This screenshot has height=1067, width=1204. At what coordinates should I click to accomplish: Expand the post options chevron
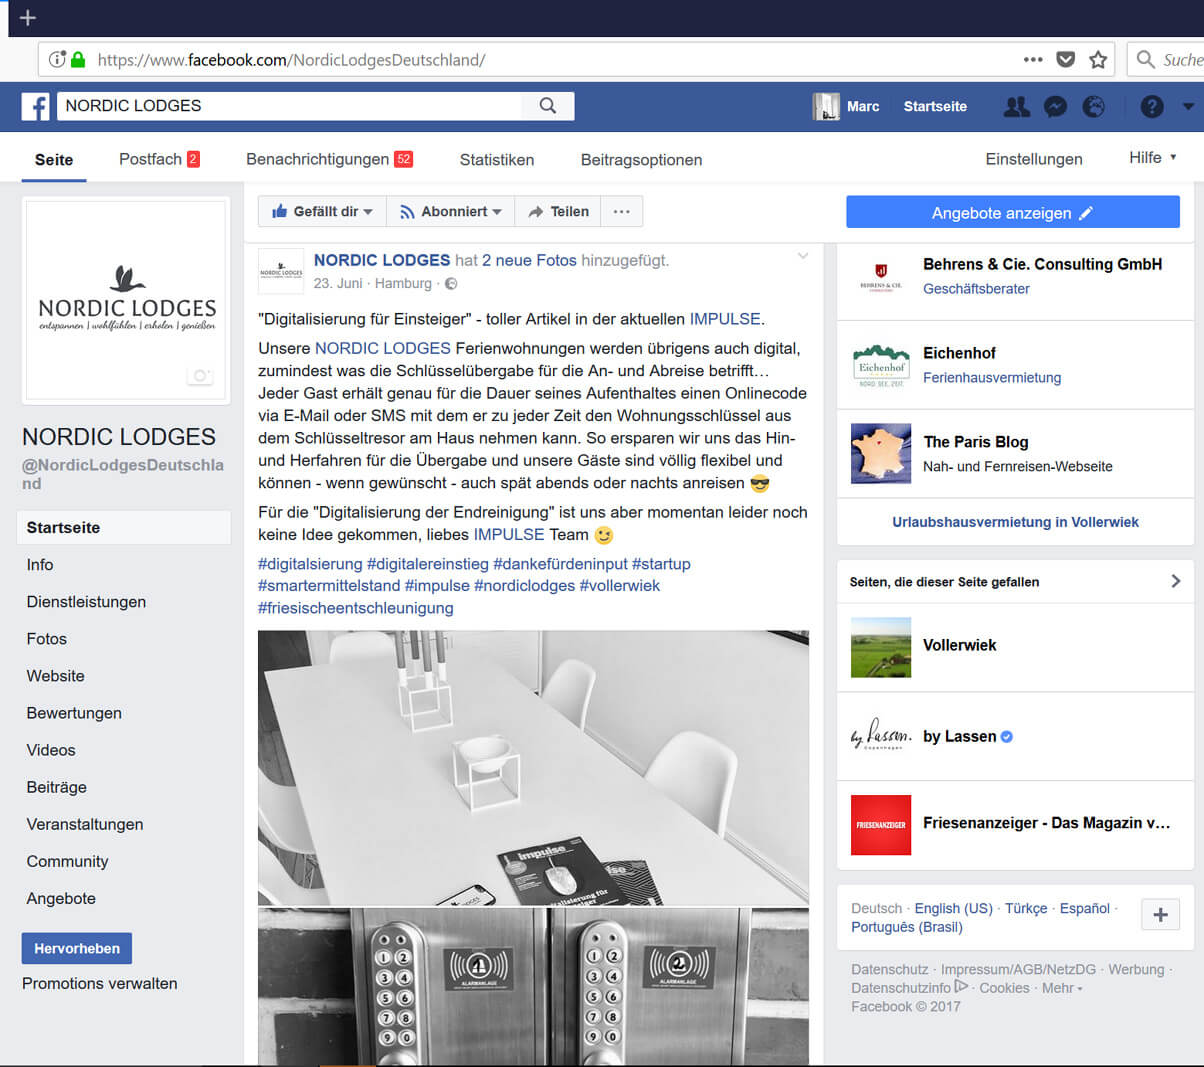coord(802,257)
